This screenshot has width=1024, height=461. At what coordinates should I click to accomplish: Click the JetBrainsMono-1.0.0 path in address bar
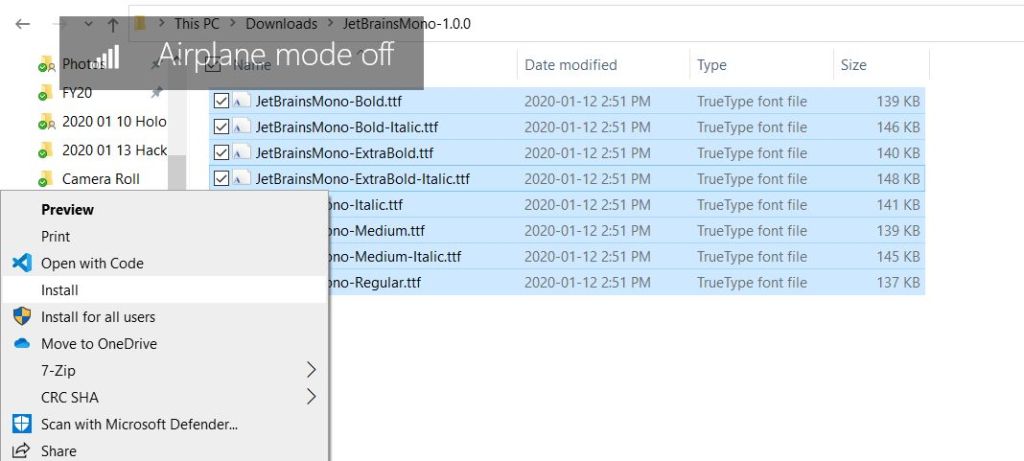tap(407, 24)
